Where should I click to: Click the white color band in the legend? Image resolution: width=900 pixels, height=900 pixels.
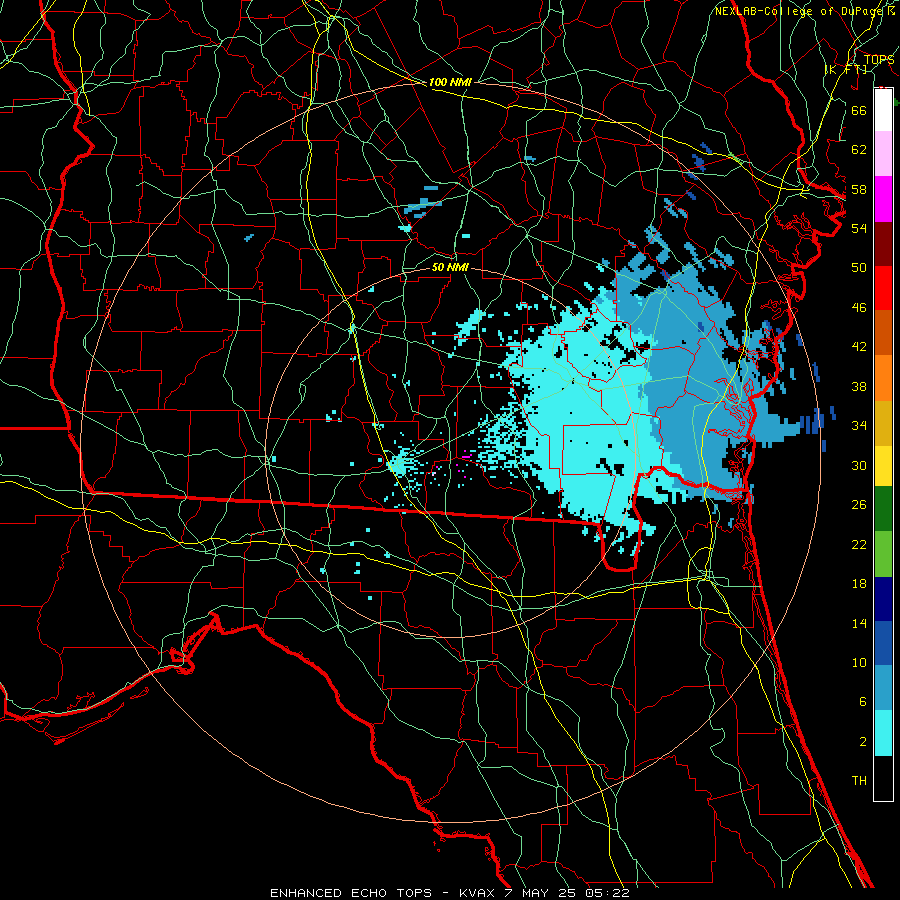(x=883, y=110)
